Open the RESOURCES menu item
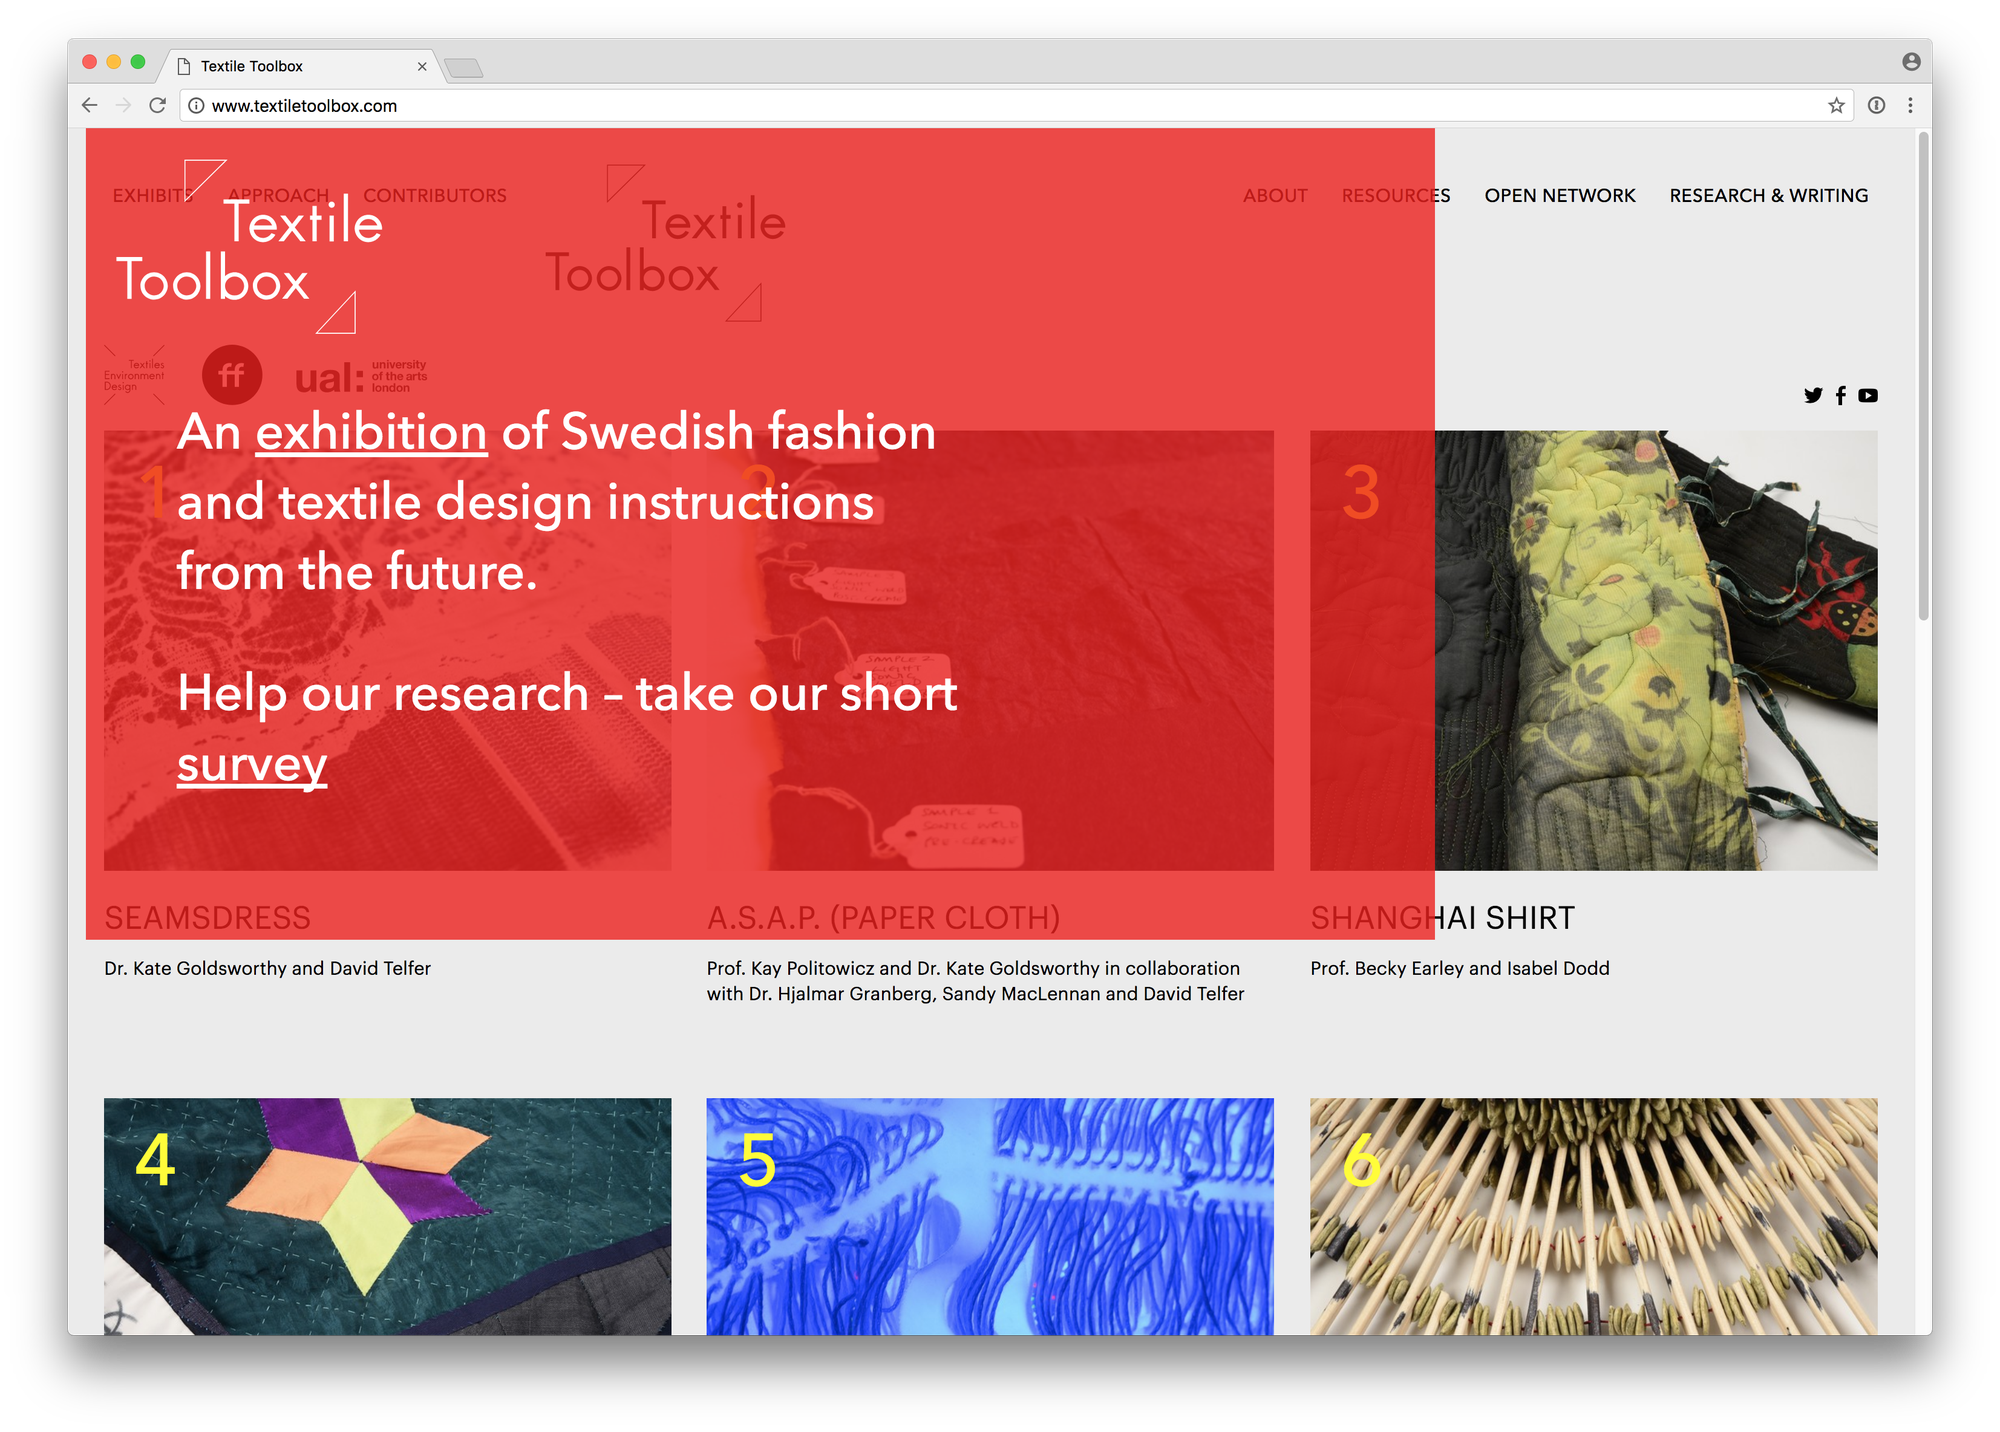2000x1432 pixels. pyautogui.click(x=1396, y=195)
